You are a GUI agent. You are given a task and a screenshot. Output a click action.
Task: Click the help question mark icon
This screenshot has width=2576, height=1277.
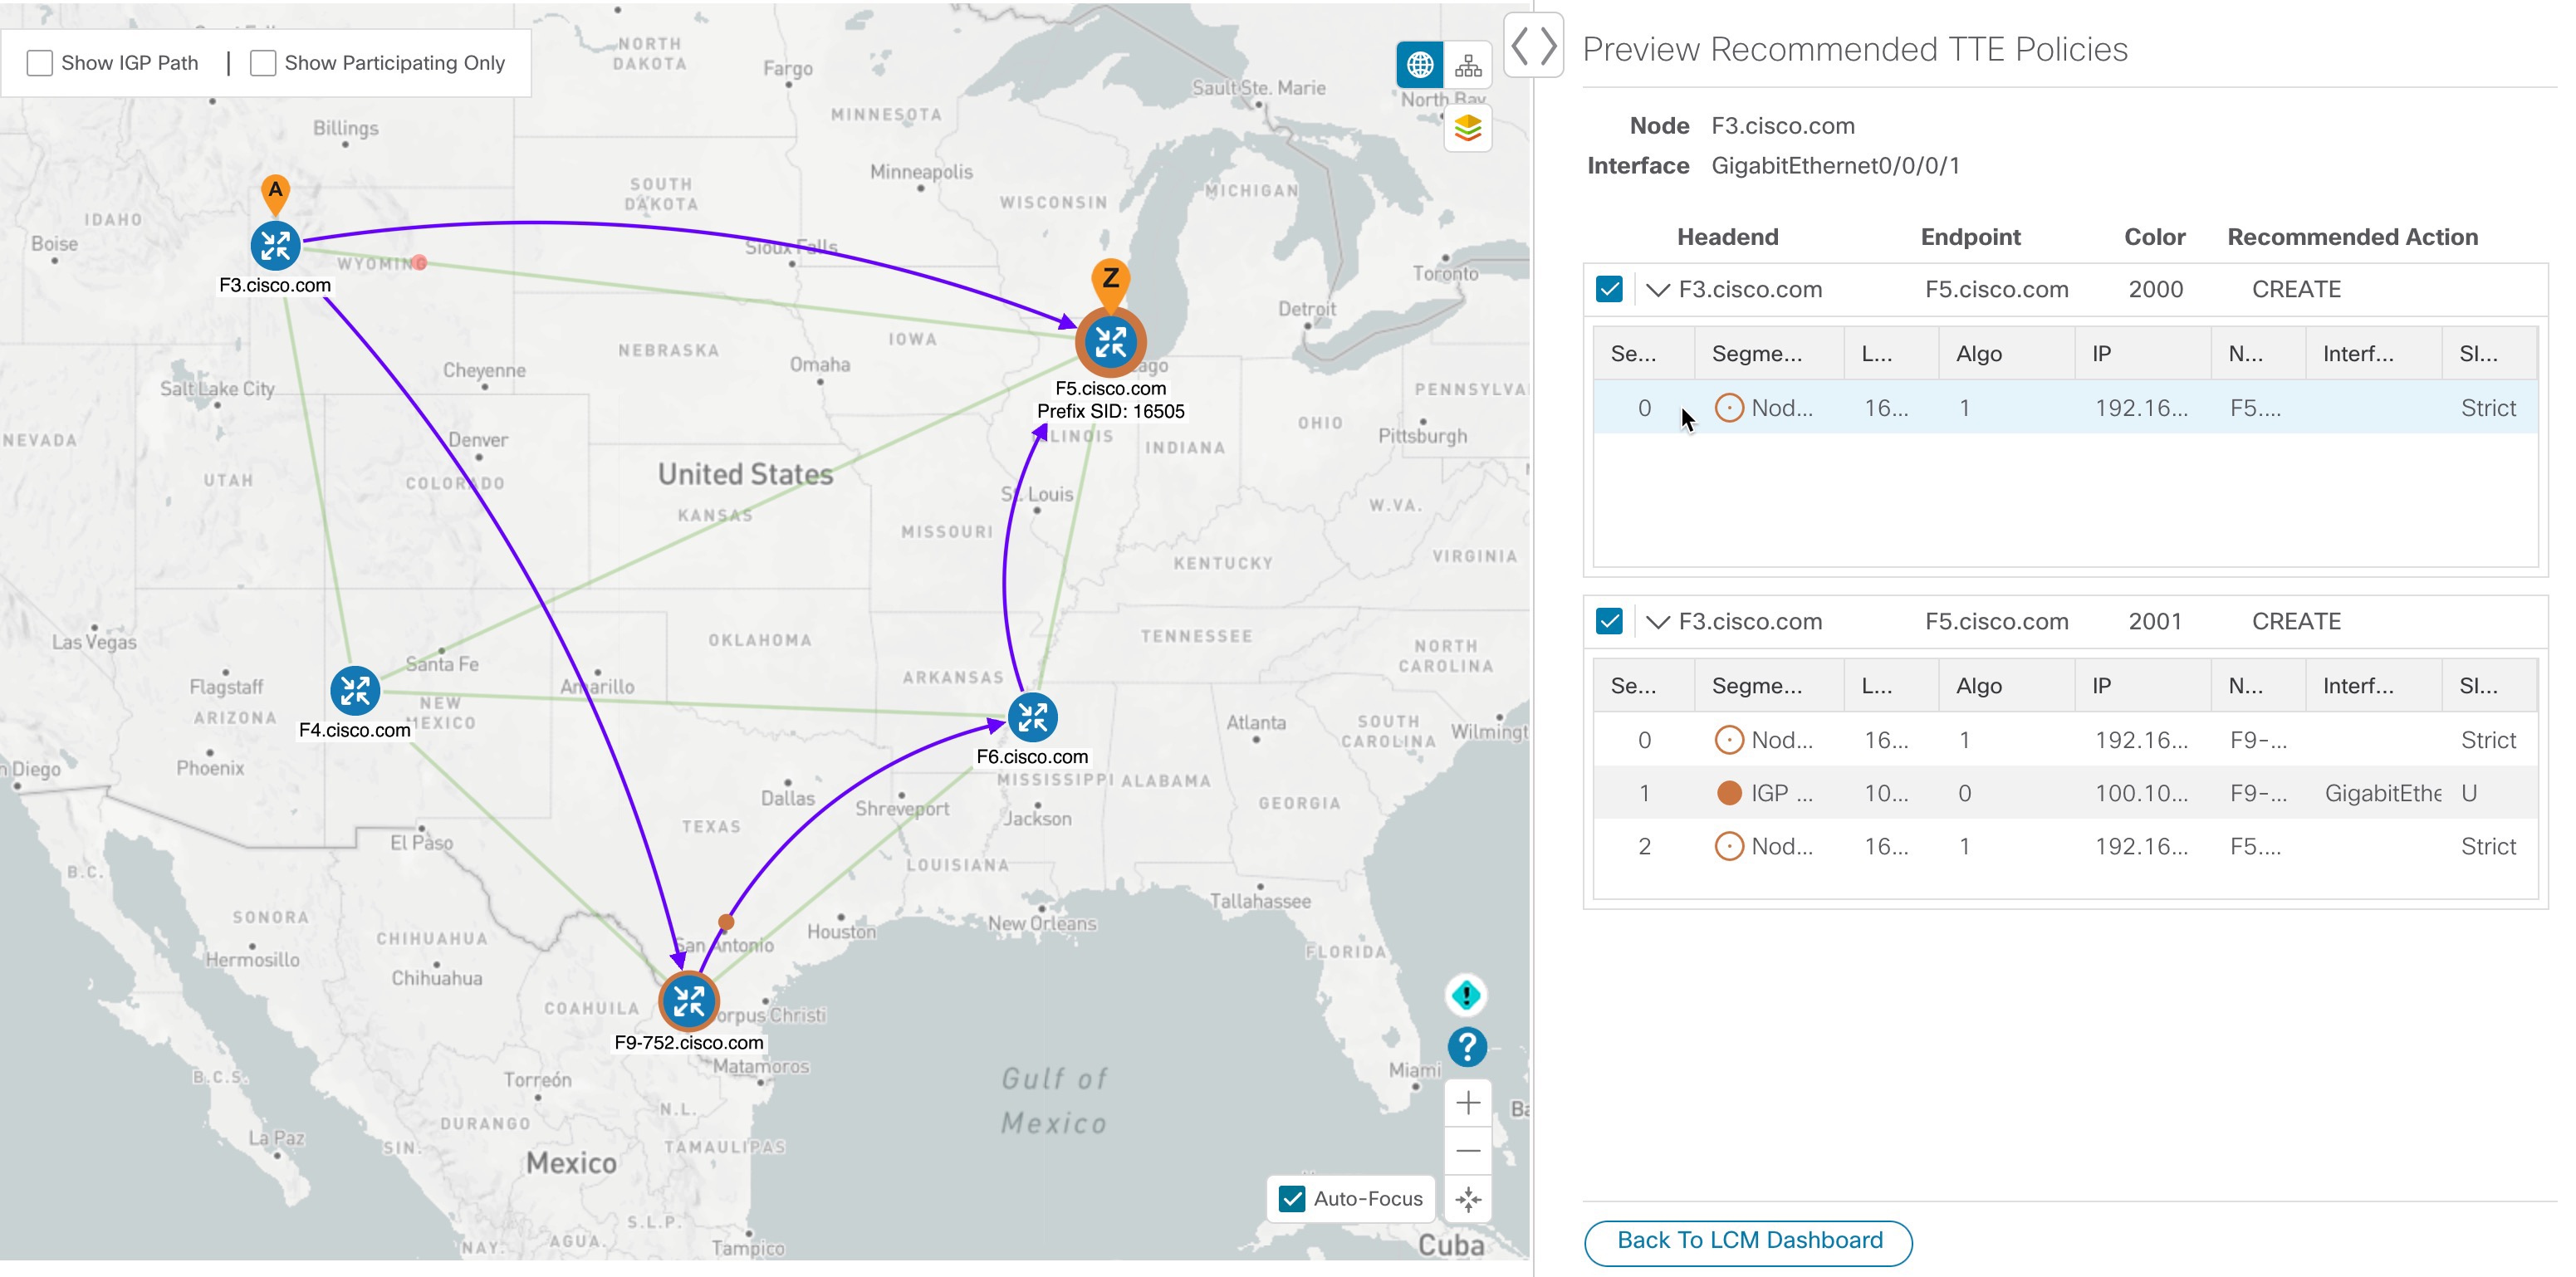tap(1467, 1045)
